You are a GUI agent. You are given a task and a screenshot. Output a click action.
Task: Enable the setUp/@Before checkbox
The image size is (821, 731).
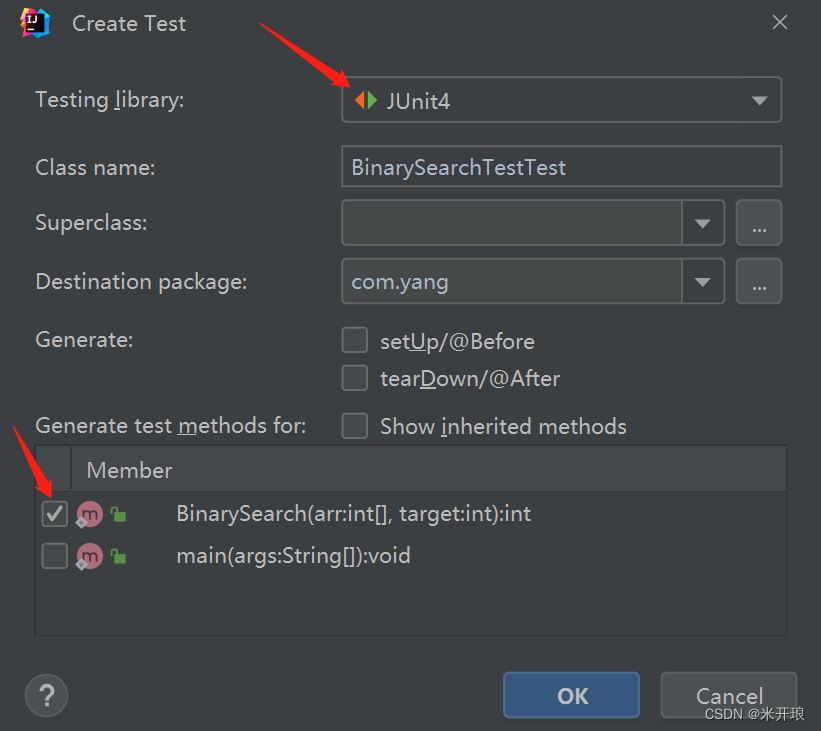click(354, 340)
